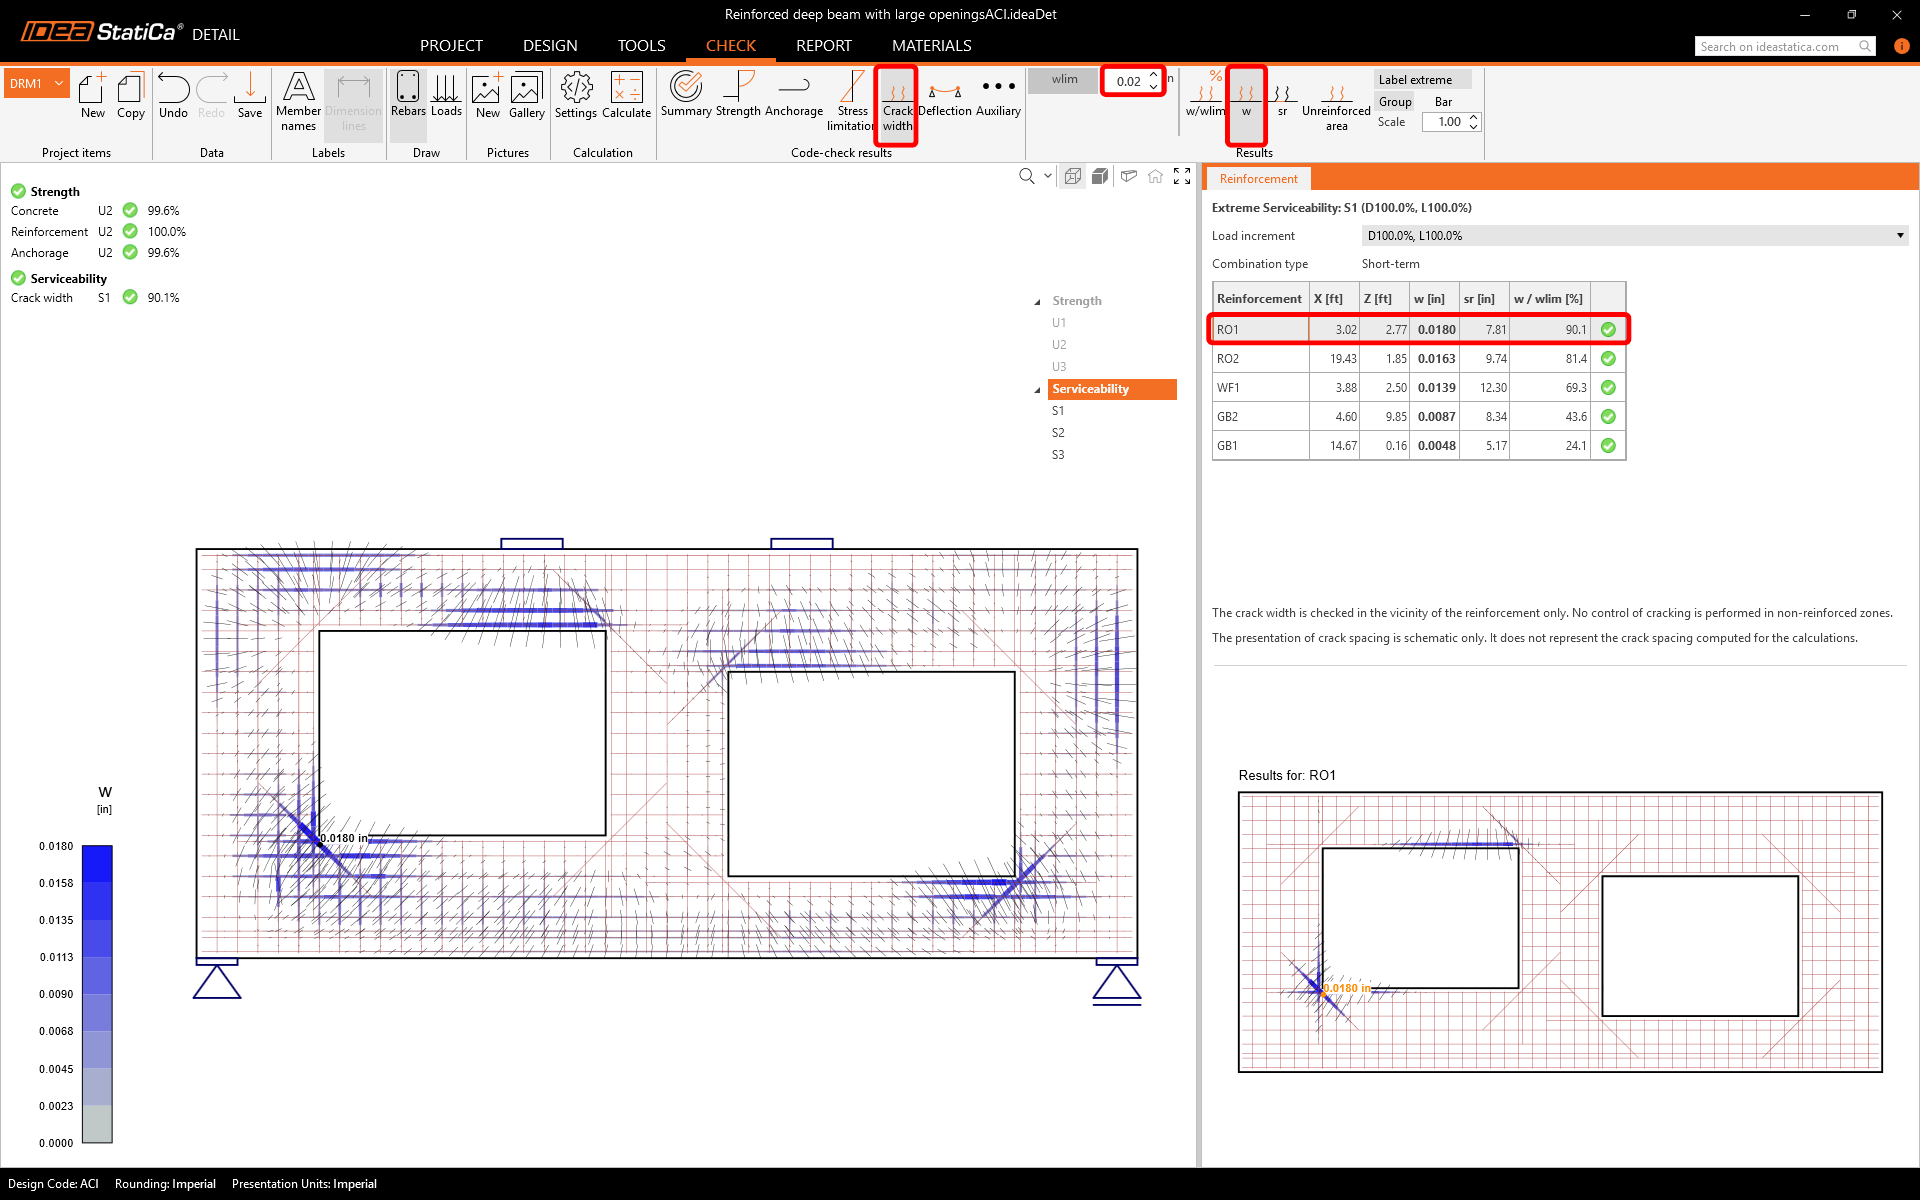Collapse the Strength tree node
This screenshot has height=1200, width=1920.
coord(1037,302)
